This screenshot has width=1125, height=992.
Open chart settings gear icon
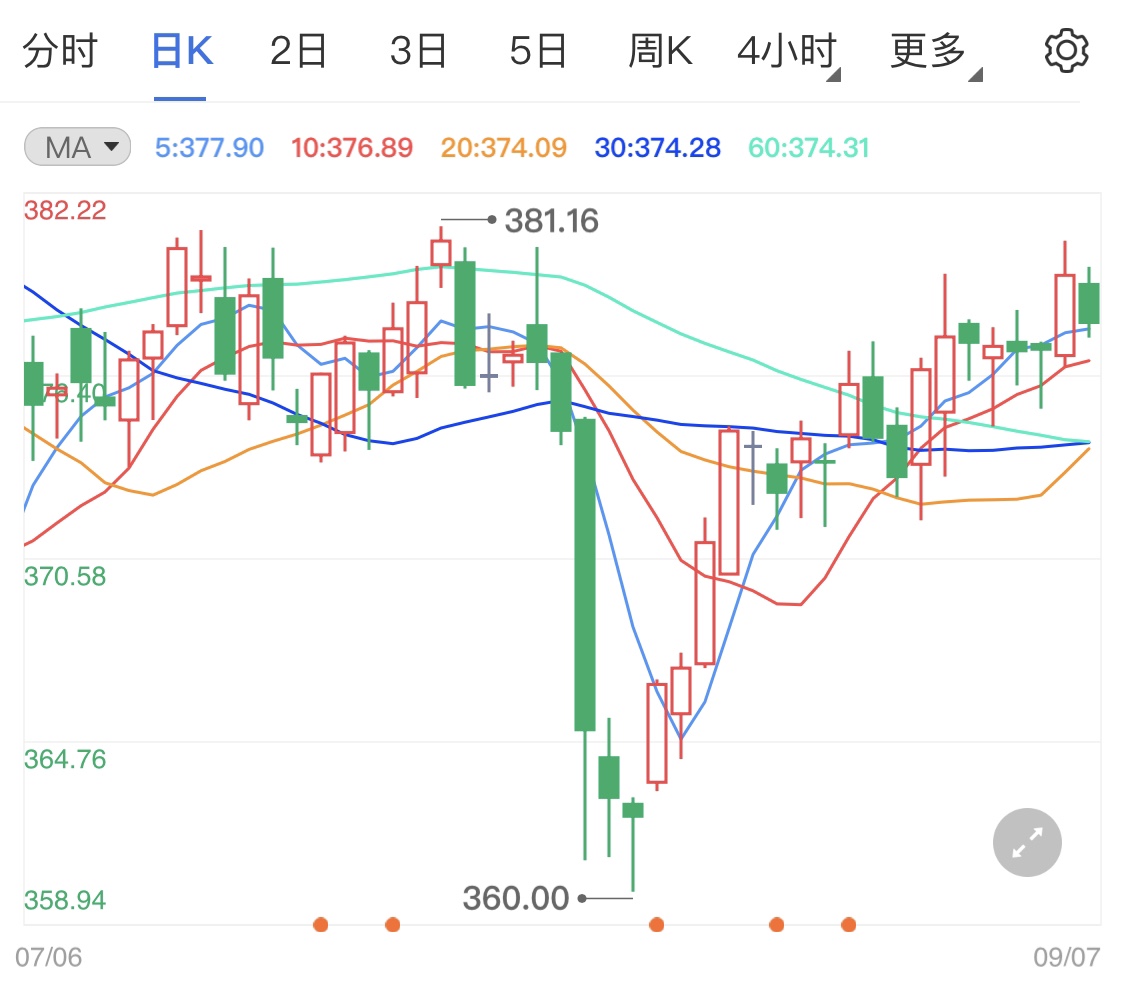click(1066, 51)
